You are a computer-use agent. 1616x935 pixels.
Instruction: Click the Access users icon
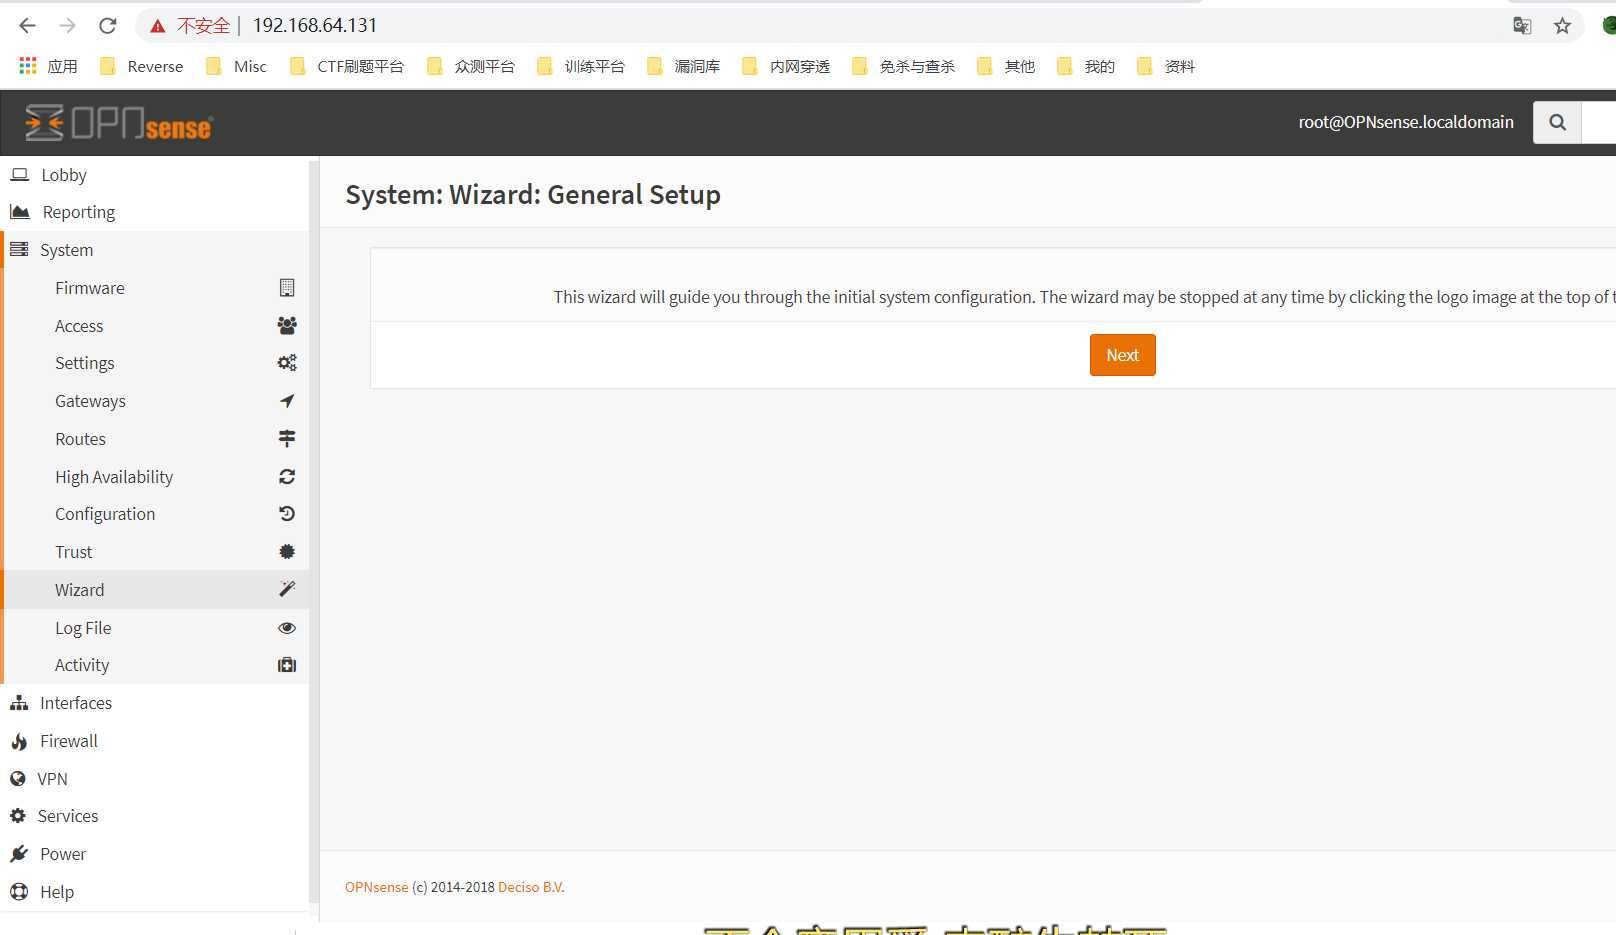(x=287, y=325)
